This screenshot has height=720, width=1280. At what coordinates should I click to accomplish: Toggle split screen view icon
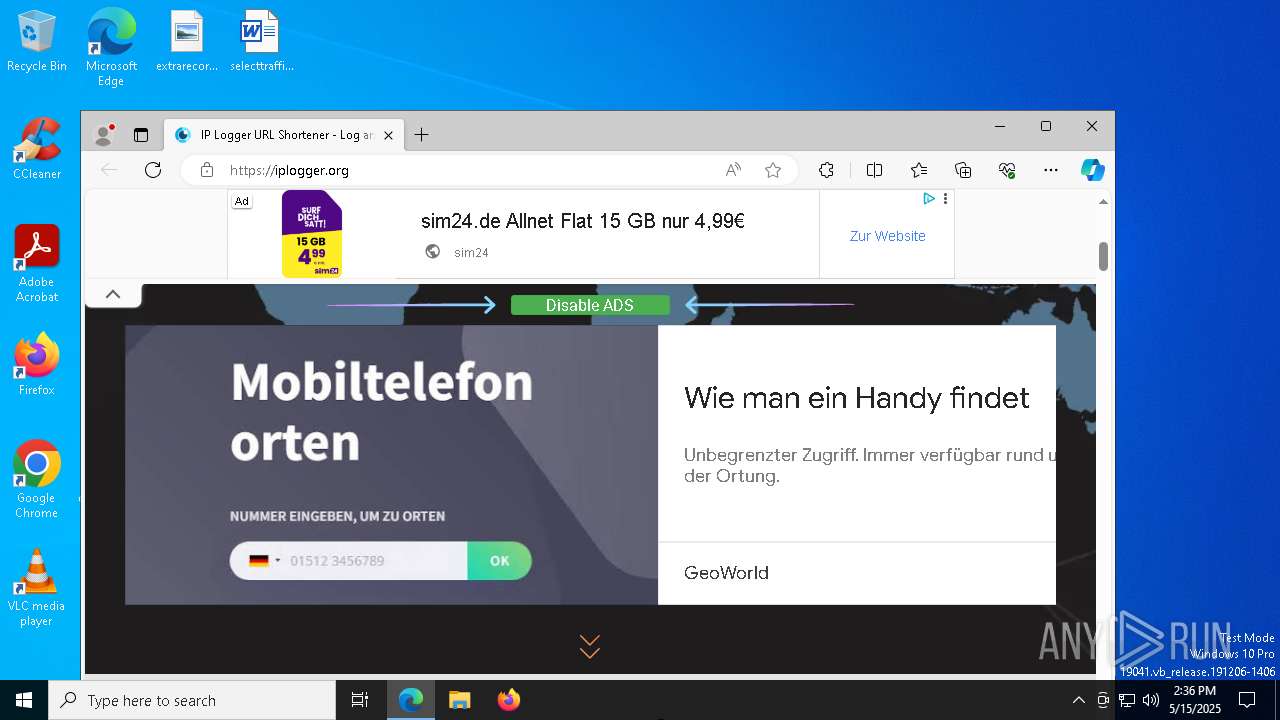coord(874,170)
